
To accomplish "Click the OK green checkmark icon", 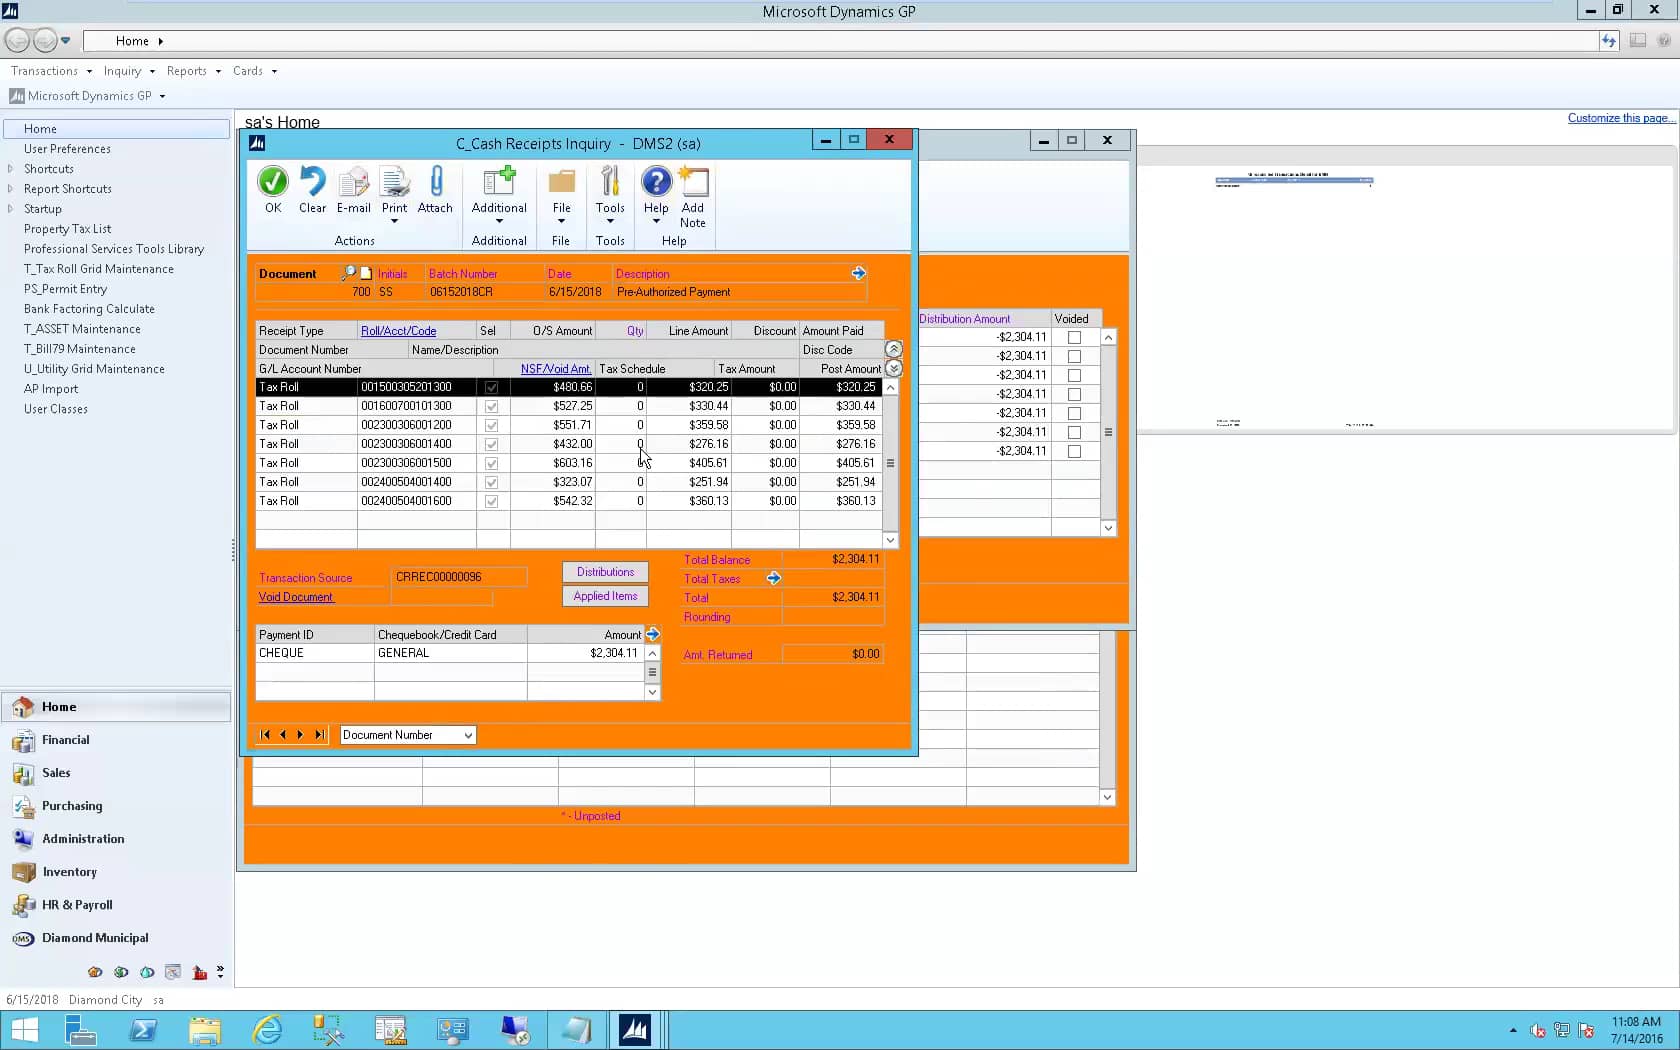I will (273, 181).
